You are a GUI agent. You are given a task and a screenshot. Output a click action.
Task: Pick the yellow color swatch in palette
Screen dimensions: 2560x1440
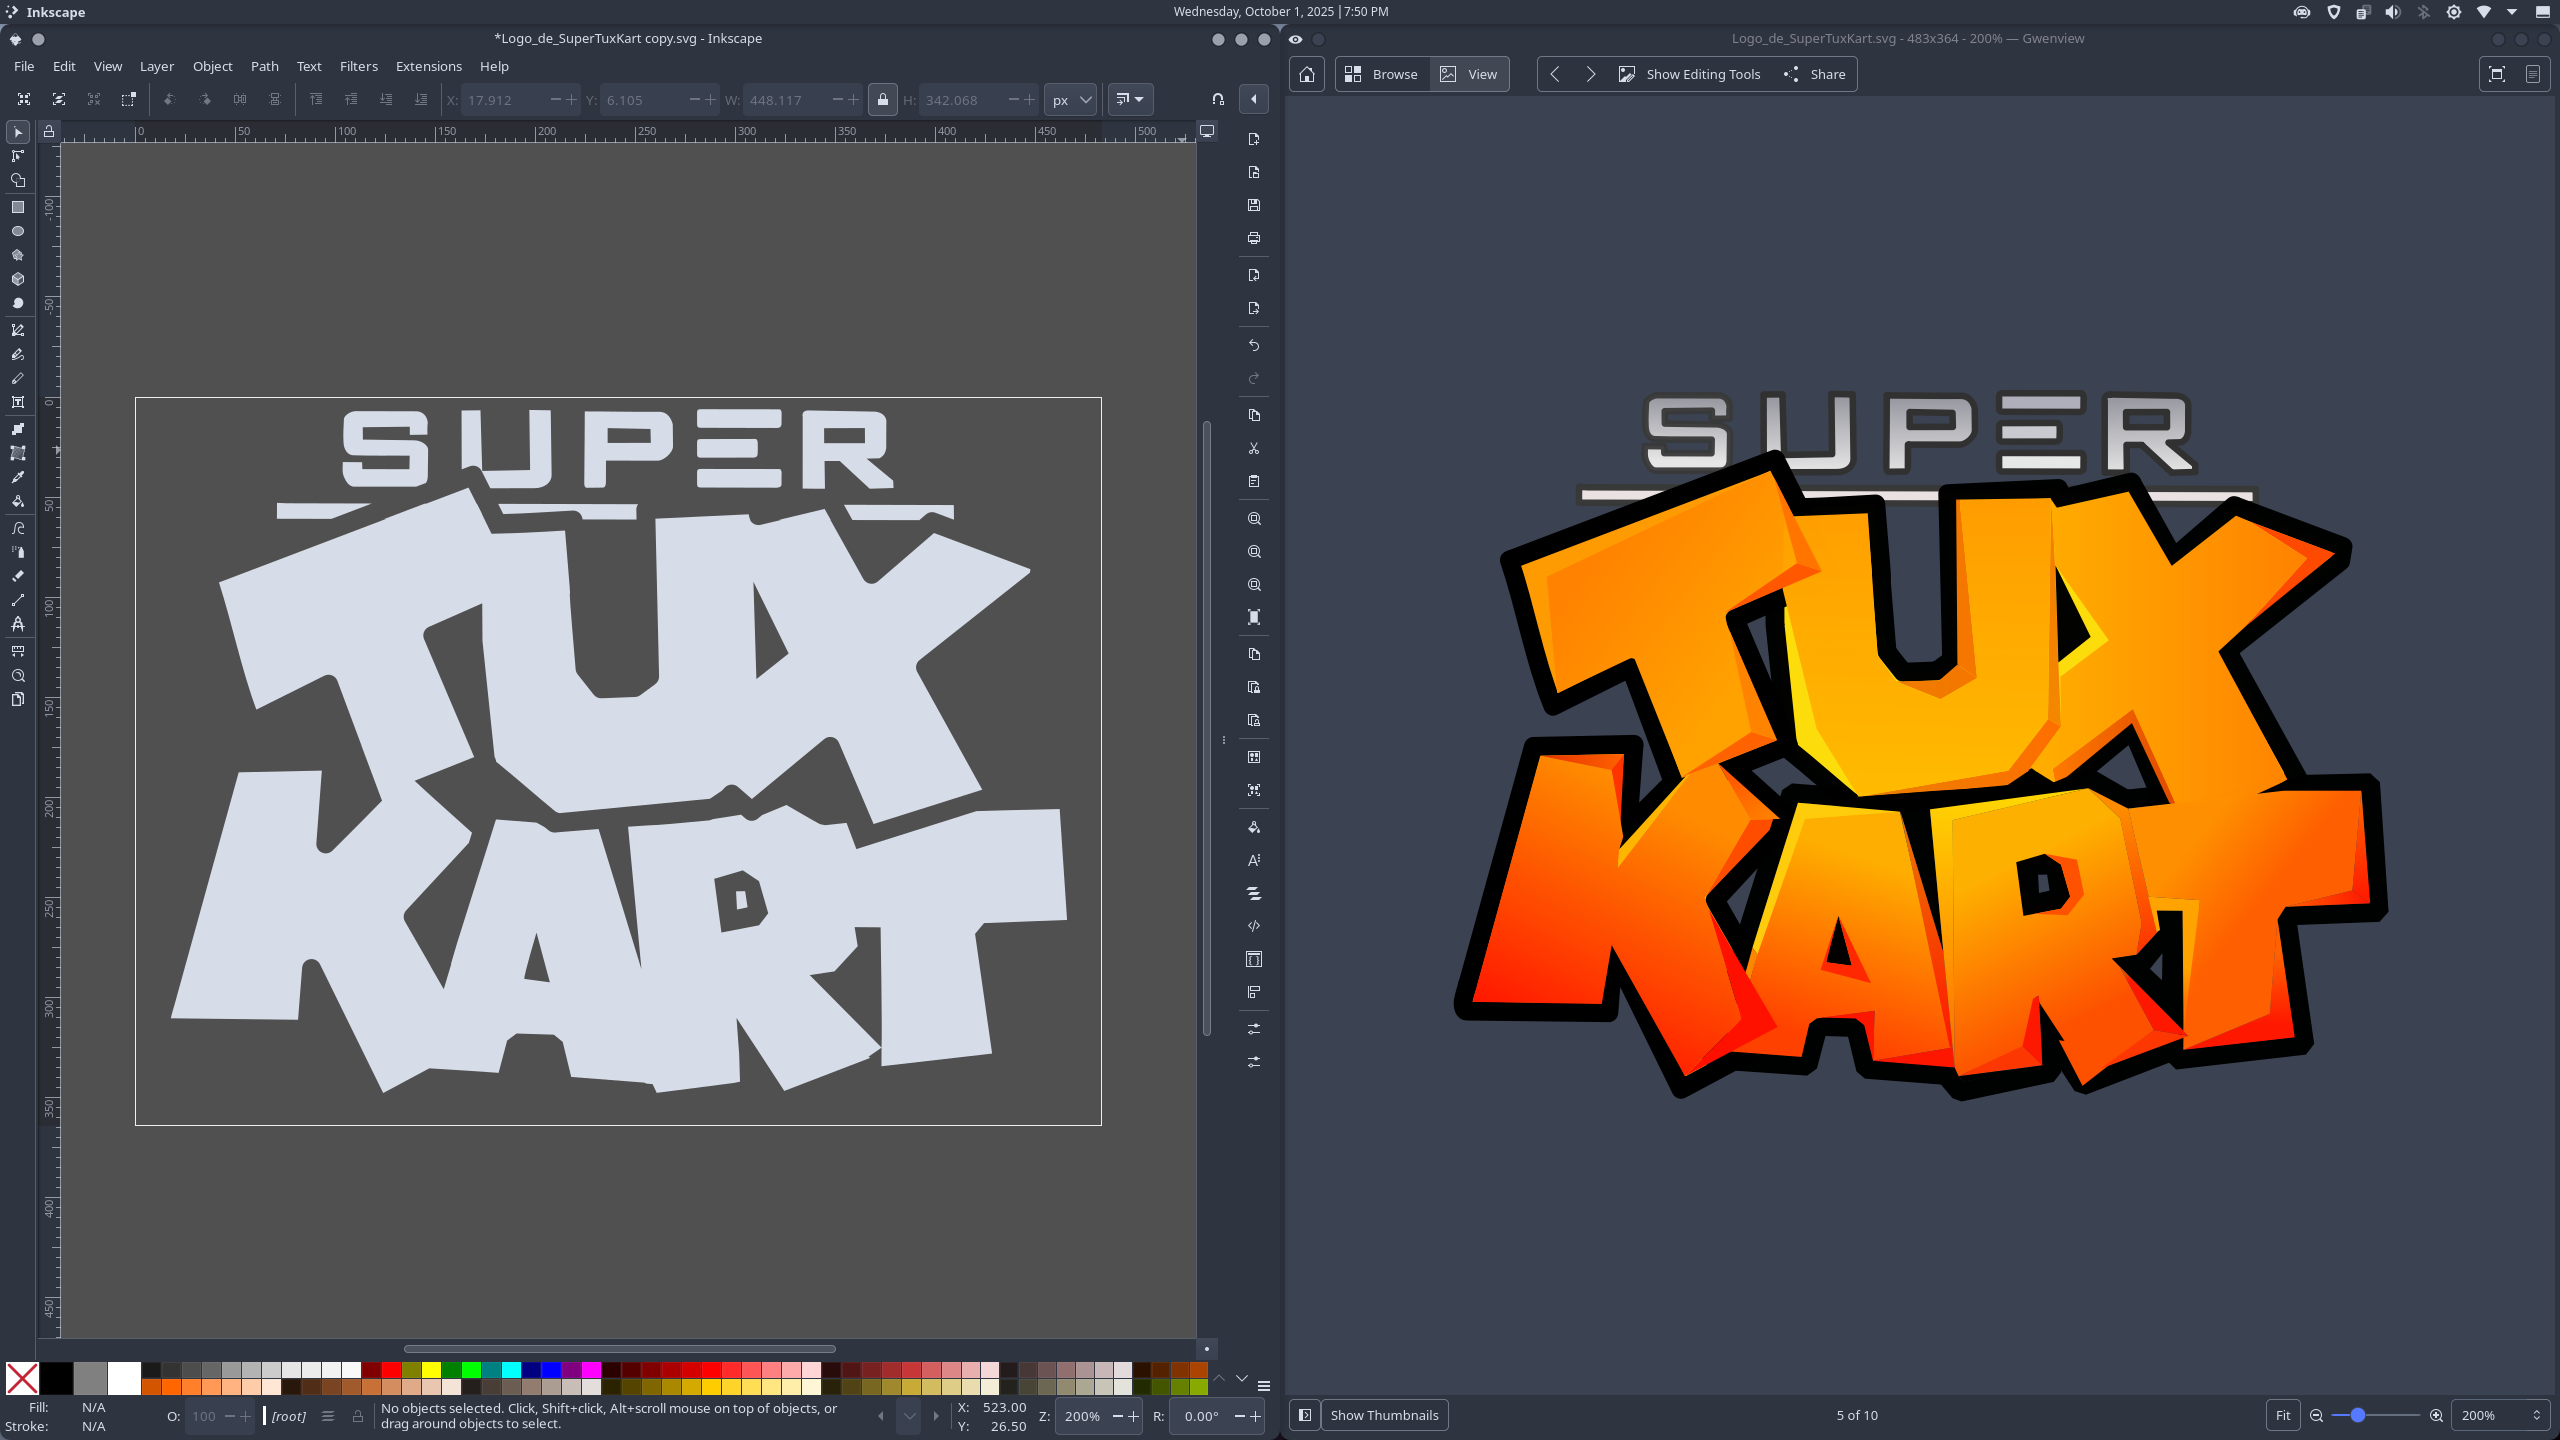tap(431, 1370)
